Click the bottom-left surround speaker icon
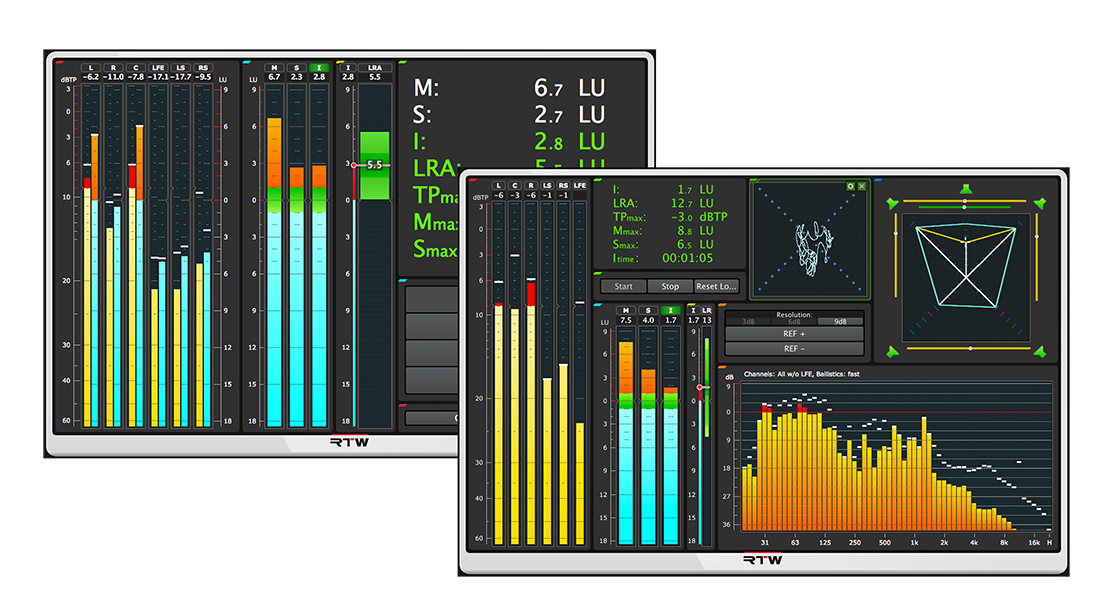The height and width of the screenshot is (600, 1110). [891, 351]
